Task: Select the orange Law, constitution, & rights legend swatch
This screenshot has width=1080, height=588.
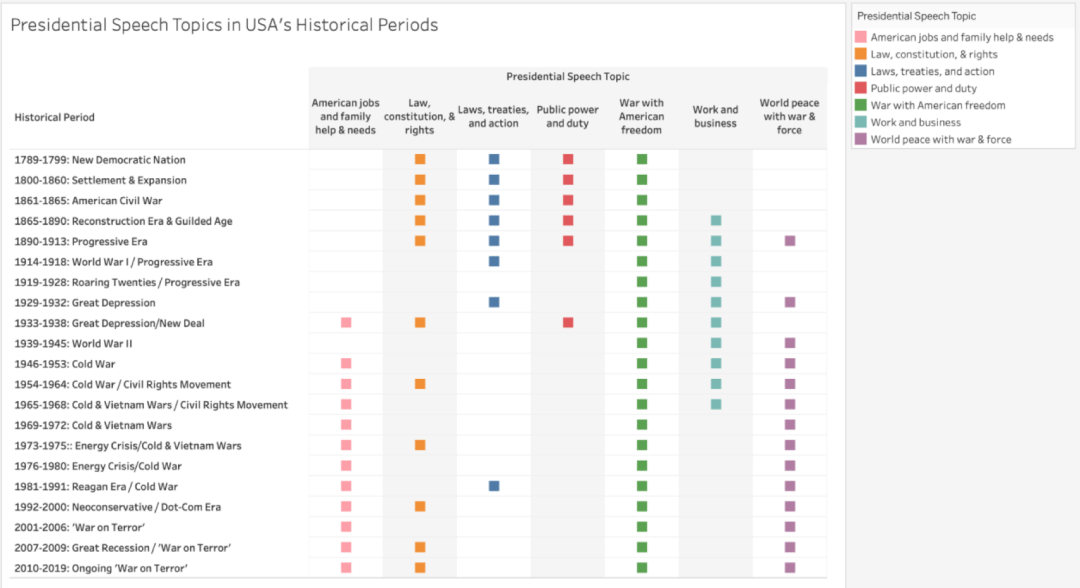Action: pos(860,54)
